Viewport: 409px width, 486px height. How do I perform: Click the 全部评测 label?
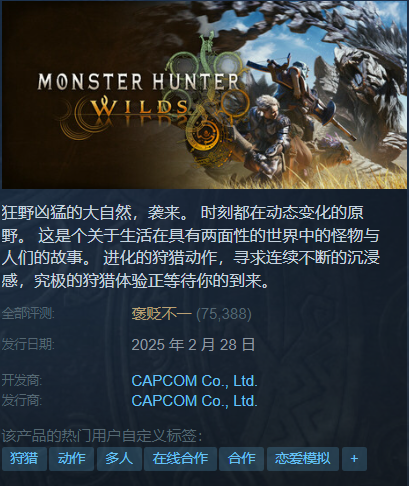[28, 313]
